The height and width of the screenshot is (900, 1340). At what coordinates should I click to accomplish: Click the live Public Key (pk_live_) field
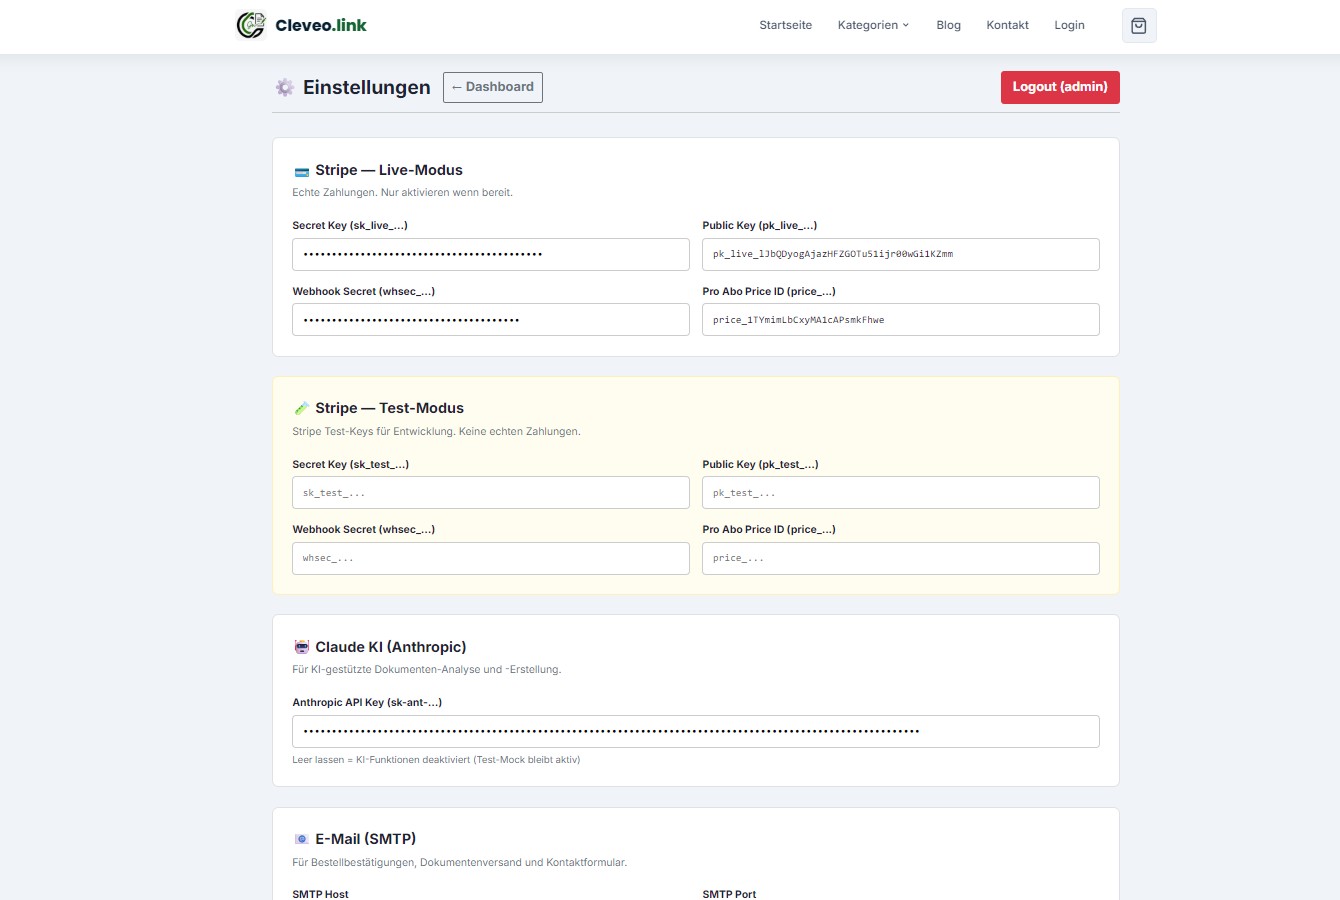coord(901,254)
